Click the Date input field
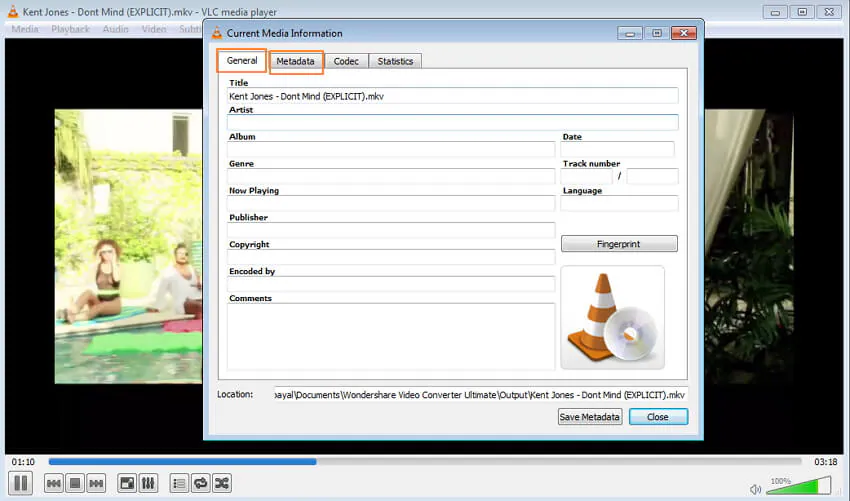 coord(617,150)
